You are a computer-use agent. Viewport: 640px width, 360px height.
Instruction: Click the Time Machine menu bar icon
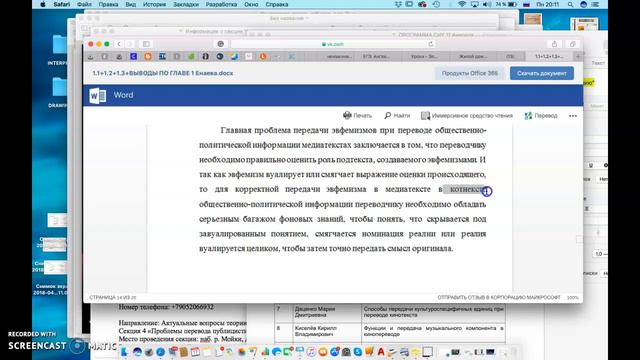point(436,4)
